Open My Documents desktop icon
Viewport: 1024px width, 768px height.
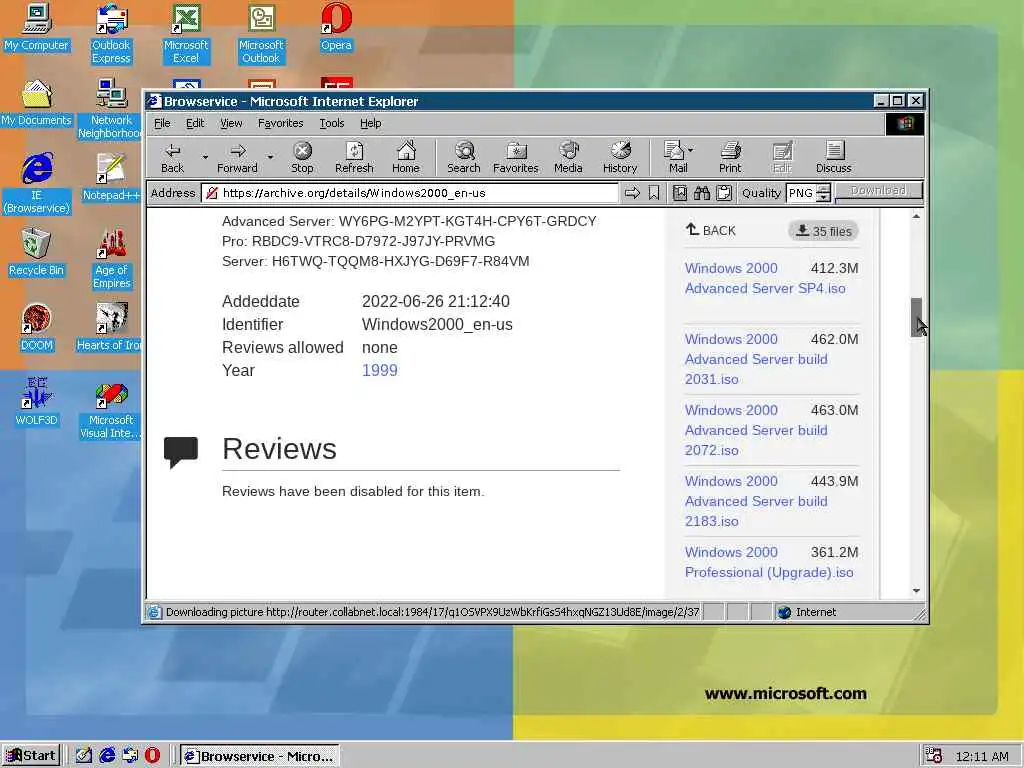tap(37, 103)
